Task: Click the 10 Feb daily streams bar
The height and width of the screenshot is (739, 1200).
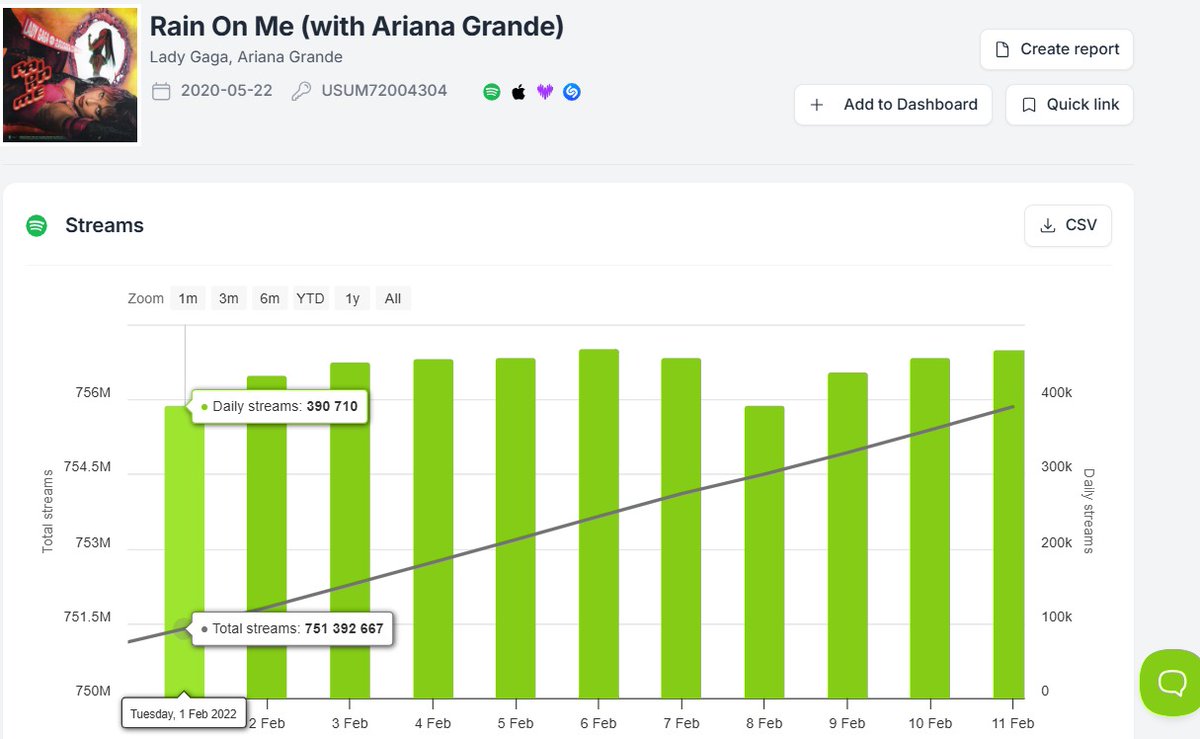Action: (x=930, y=528)
